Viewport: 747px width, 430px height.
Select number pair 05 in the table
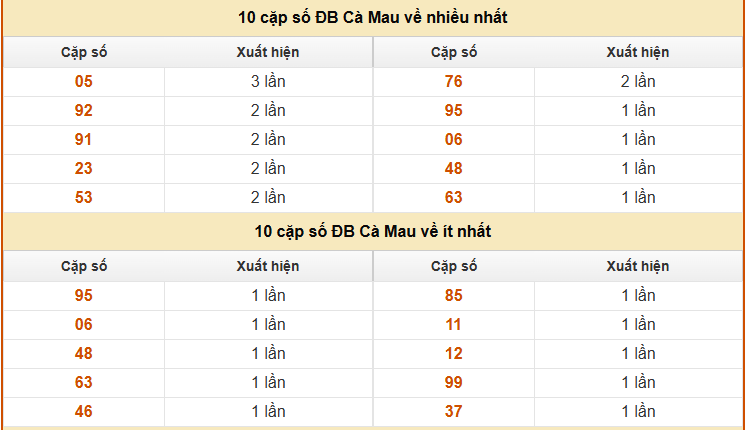pos(84,82)
